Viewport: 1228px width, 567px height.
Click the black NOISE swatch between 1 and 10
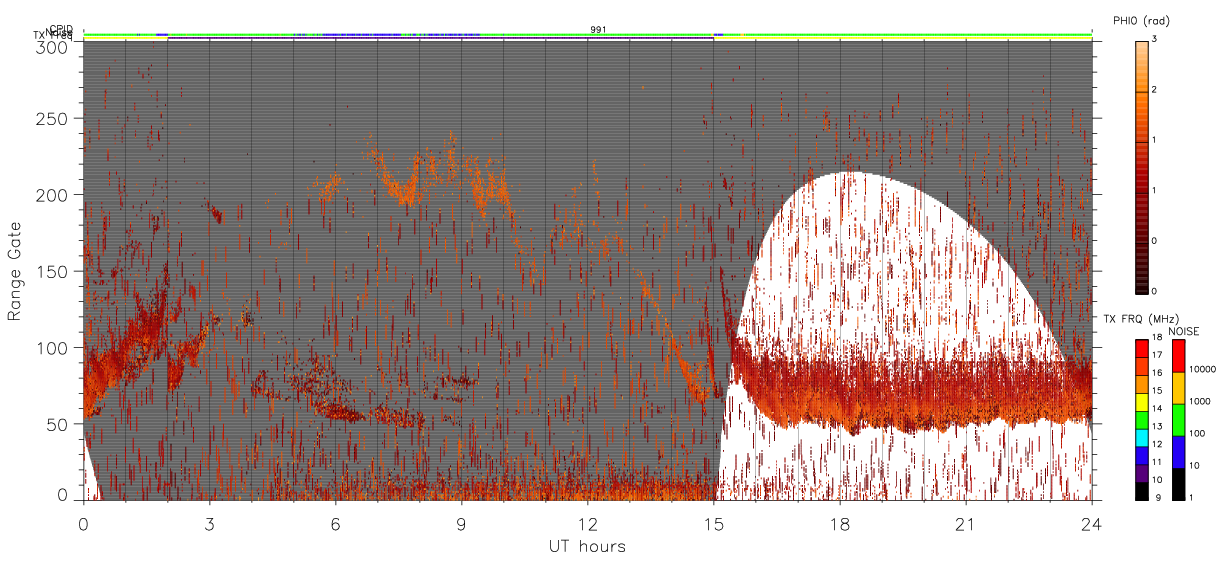pyautogui.click(x=1178, y=484)
